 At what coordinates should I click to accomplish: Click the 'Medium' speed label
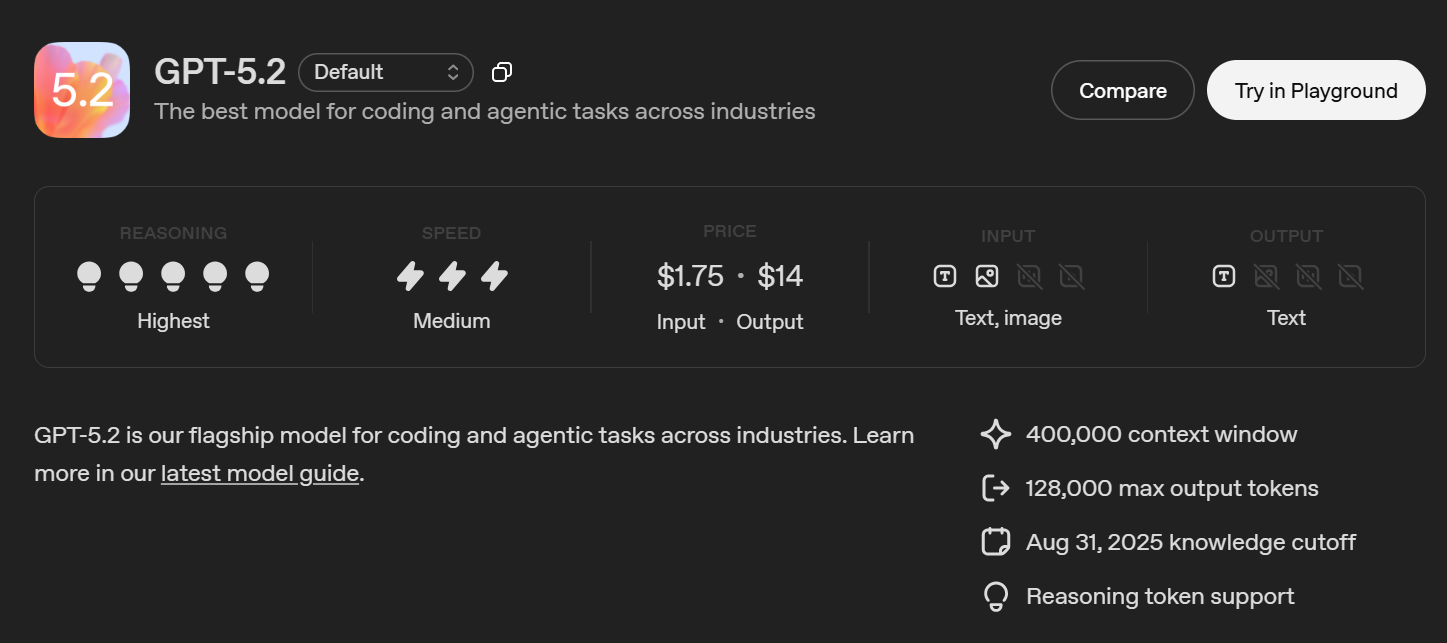(x=452, y=321)
